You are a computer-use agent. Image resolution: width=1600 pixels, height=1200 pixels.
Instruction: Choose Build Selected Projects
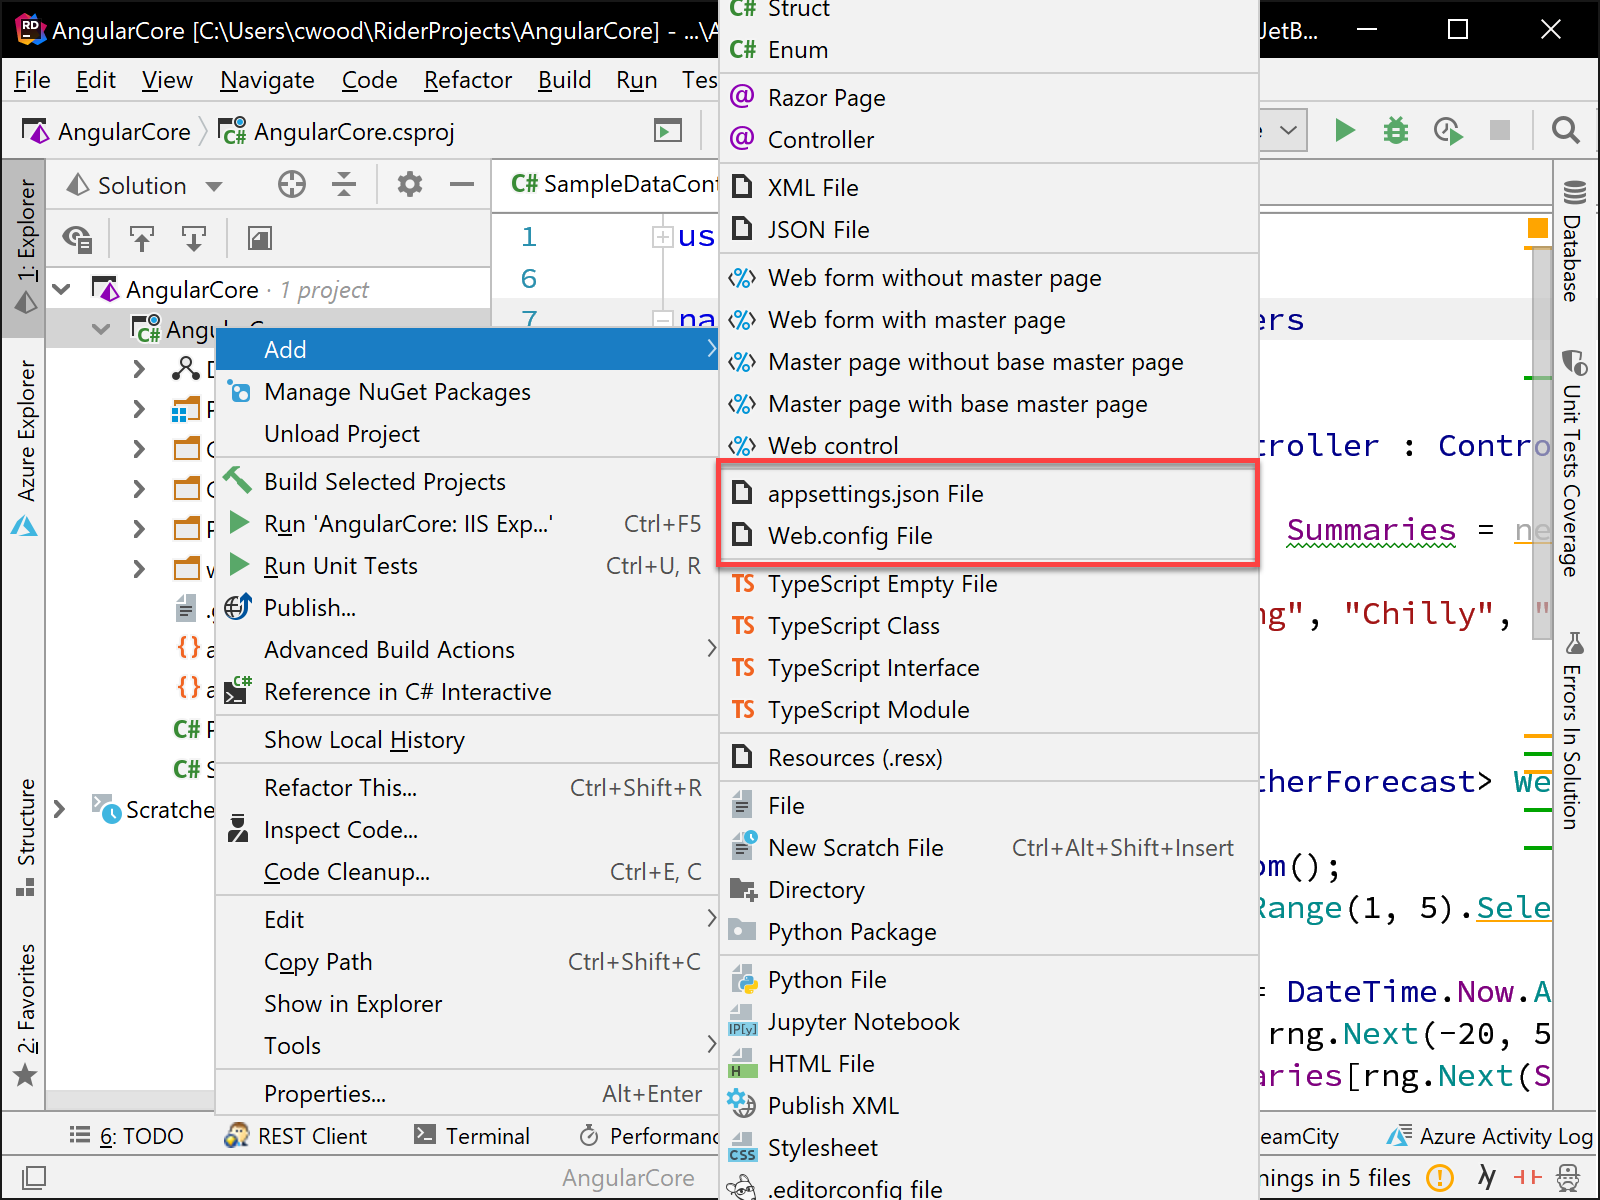point(467,481)
